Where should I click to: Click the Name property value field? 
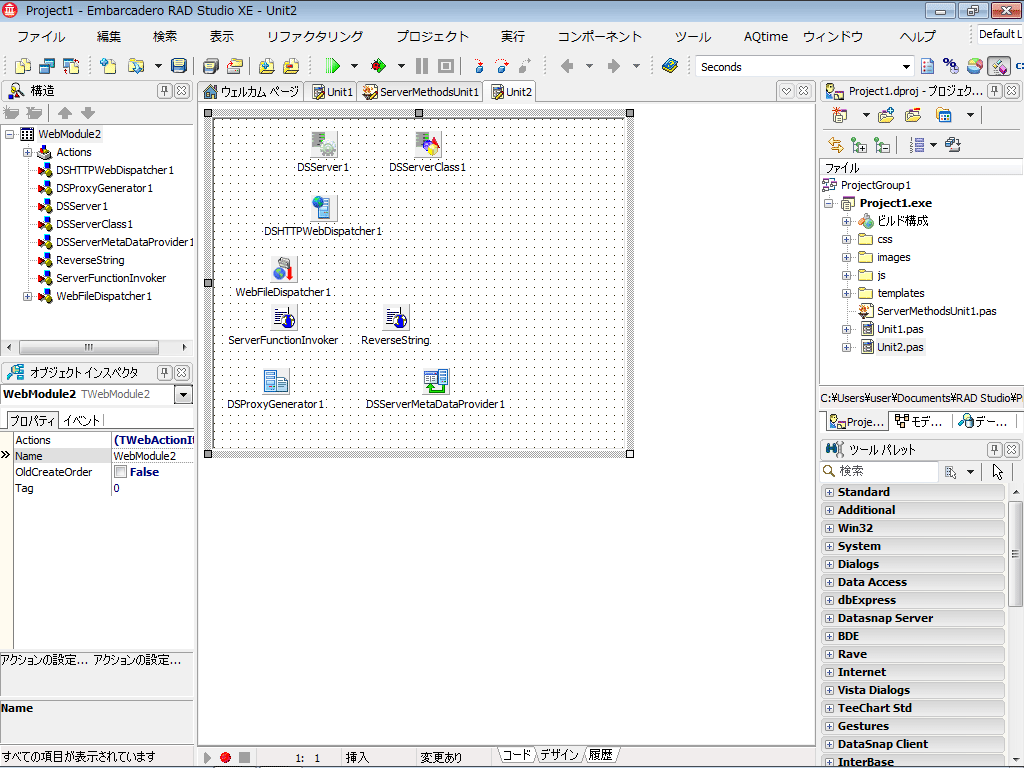[x=153, y=456]
